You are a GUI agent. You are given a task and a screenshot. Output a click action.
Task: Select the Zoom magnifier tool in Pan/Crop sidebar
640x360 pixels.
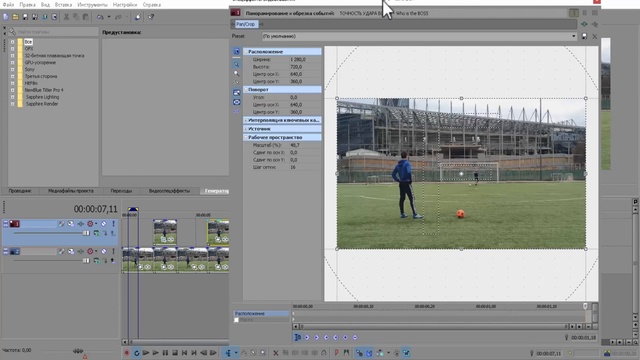[x=236, y=73]
